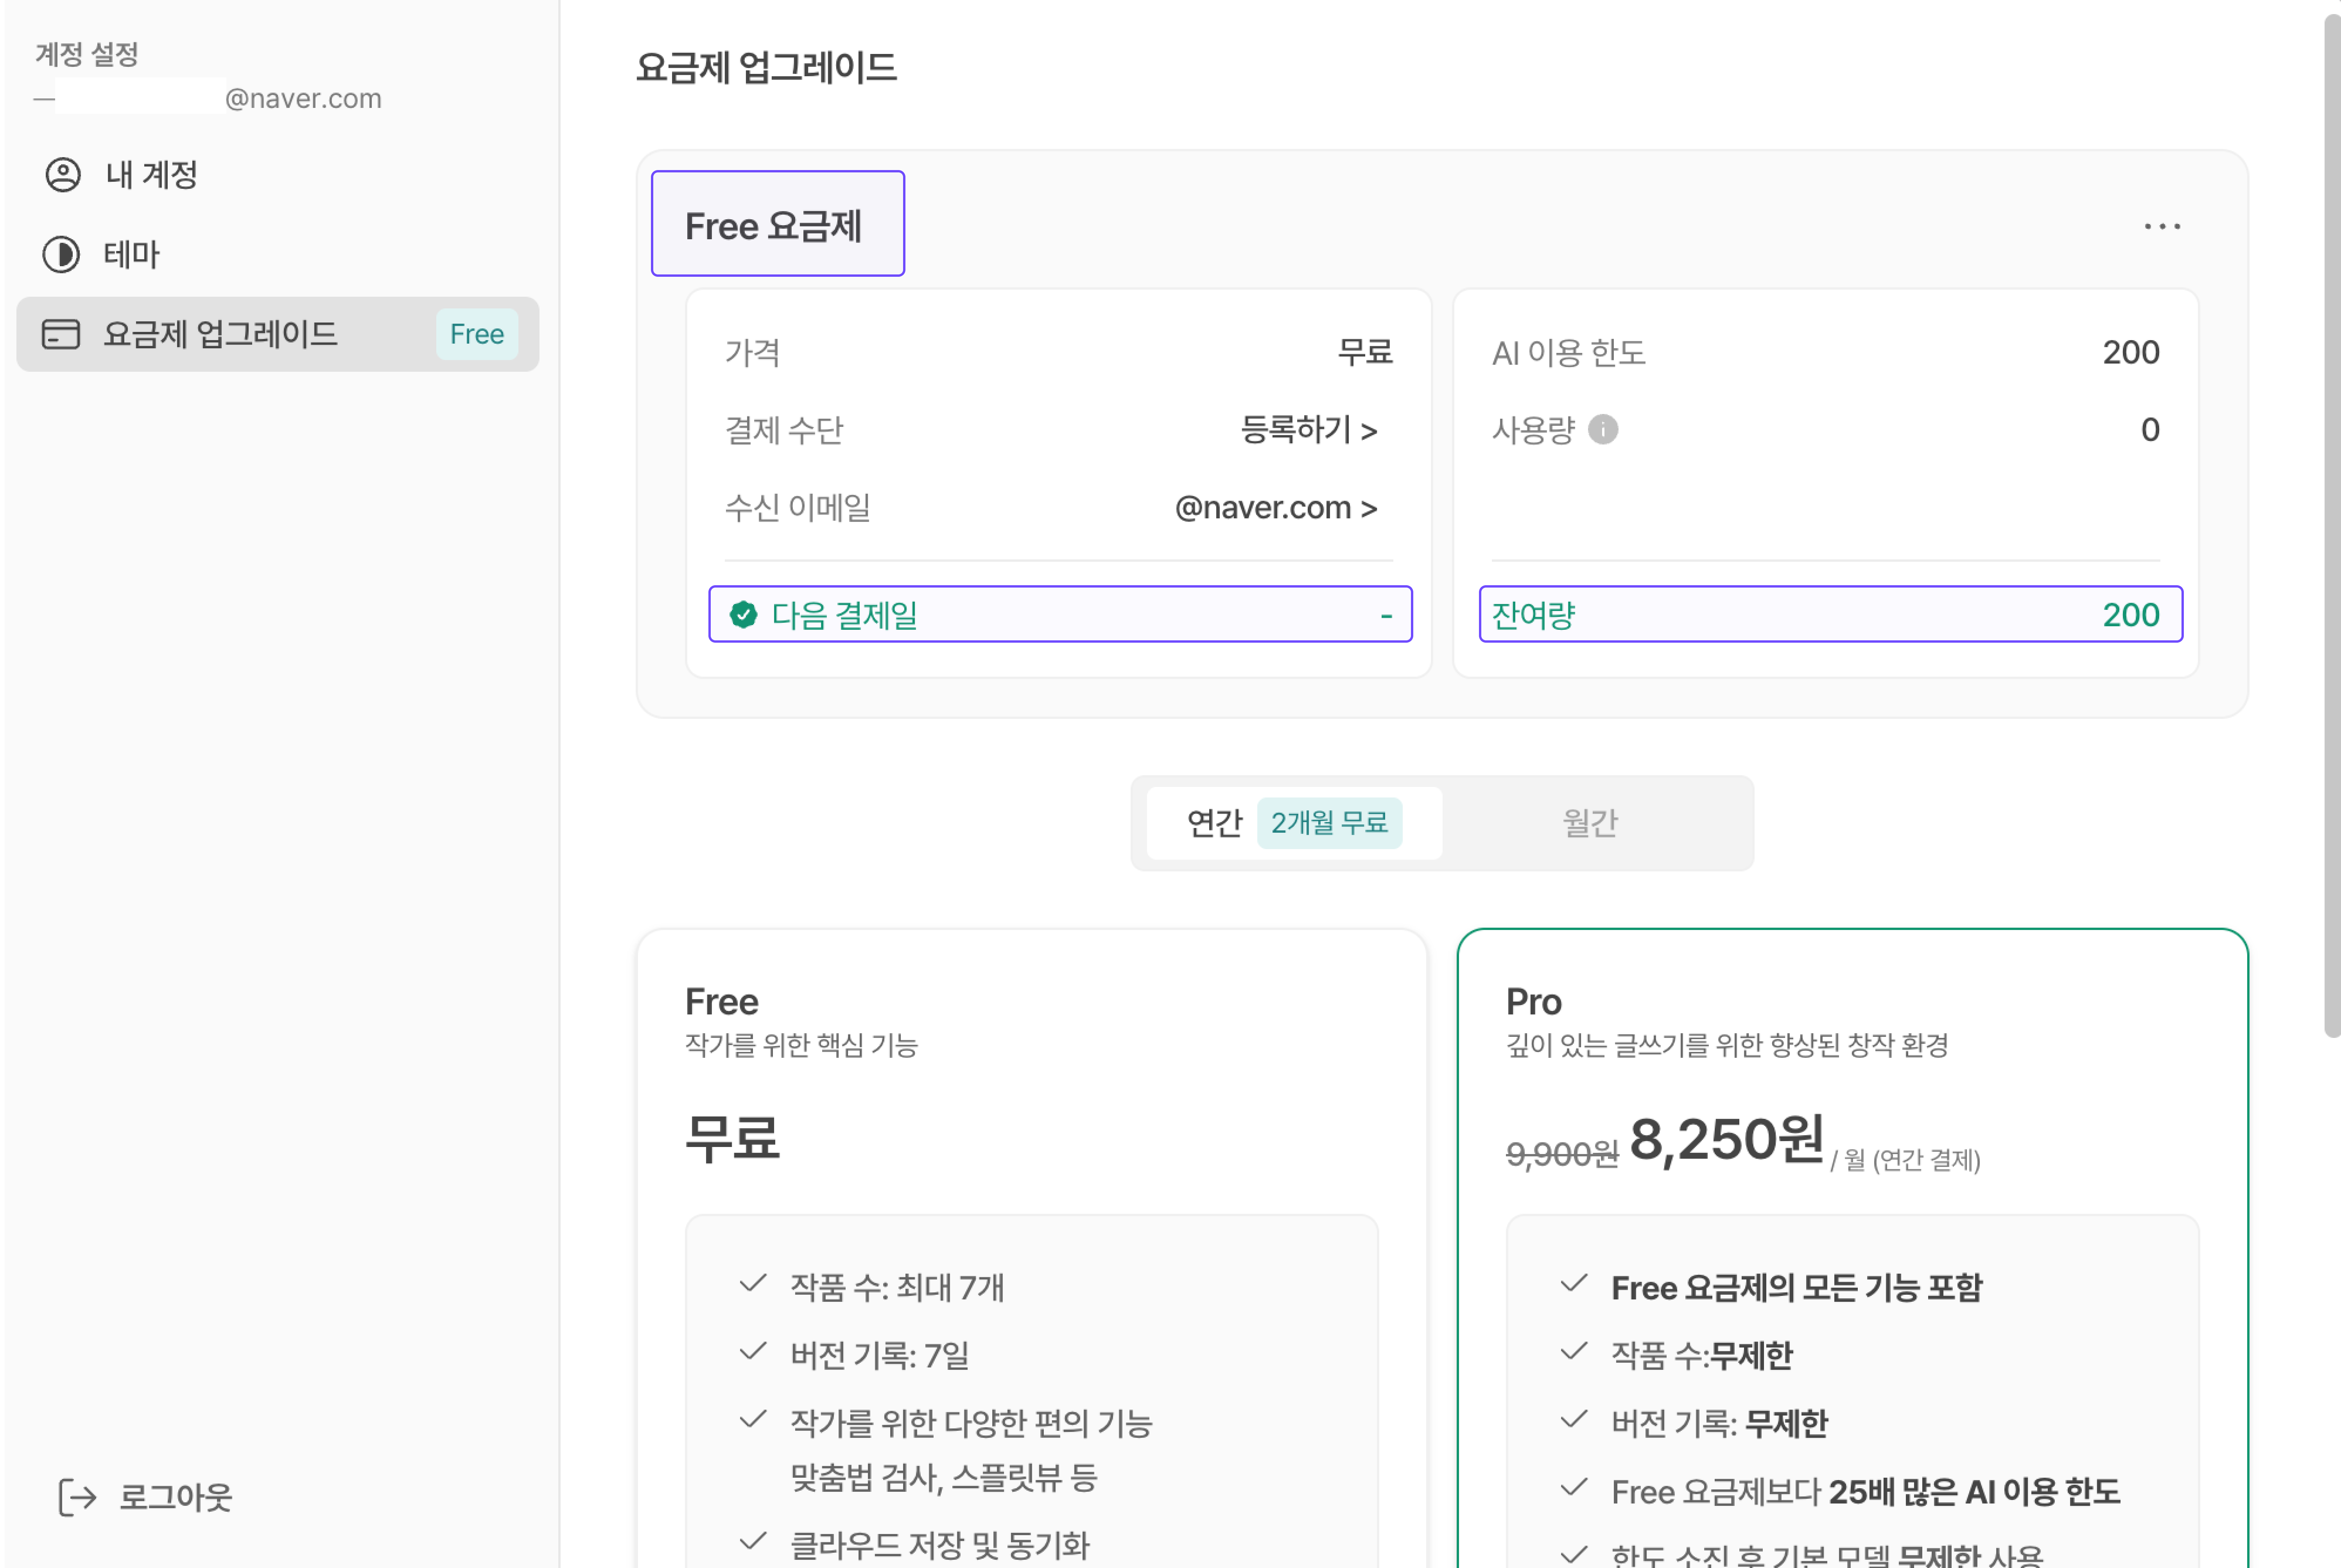Screen dimensions: 2341x1568
Task: Switch billing to 연간 tab
Action: click(1294, 823)
